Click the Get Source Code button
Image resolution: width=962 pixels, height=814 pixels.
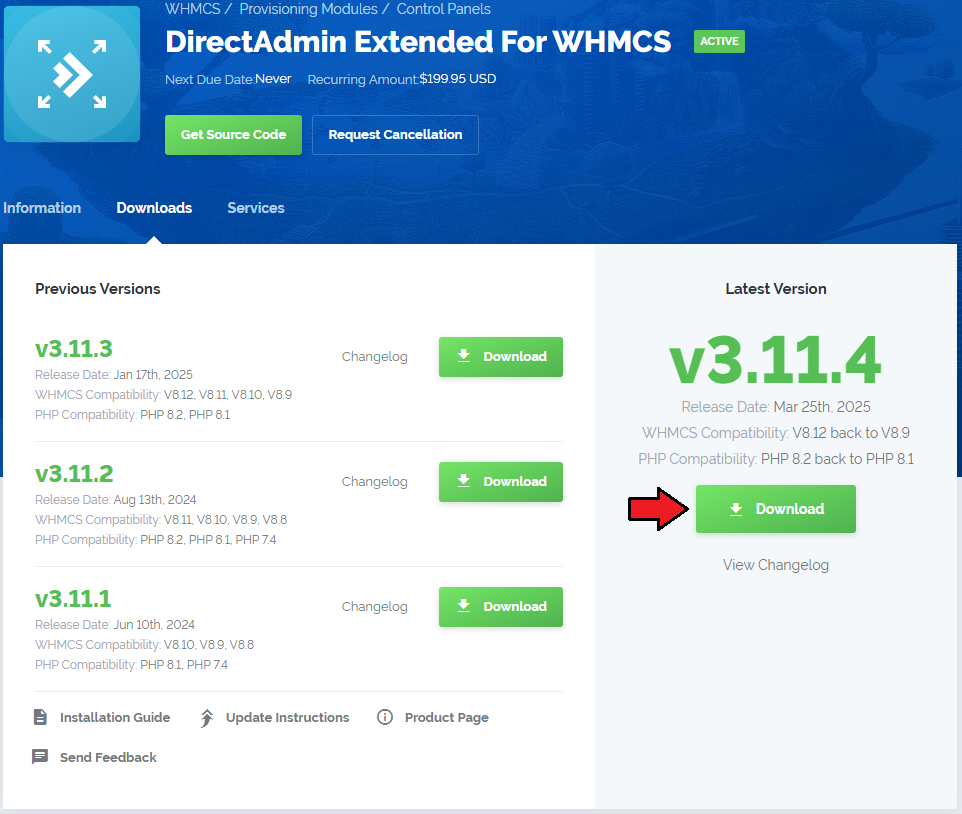pyautogui.click(x=233, y=135)
